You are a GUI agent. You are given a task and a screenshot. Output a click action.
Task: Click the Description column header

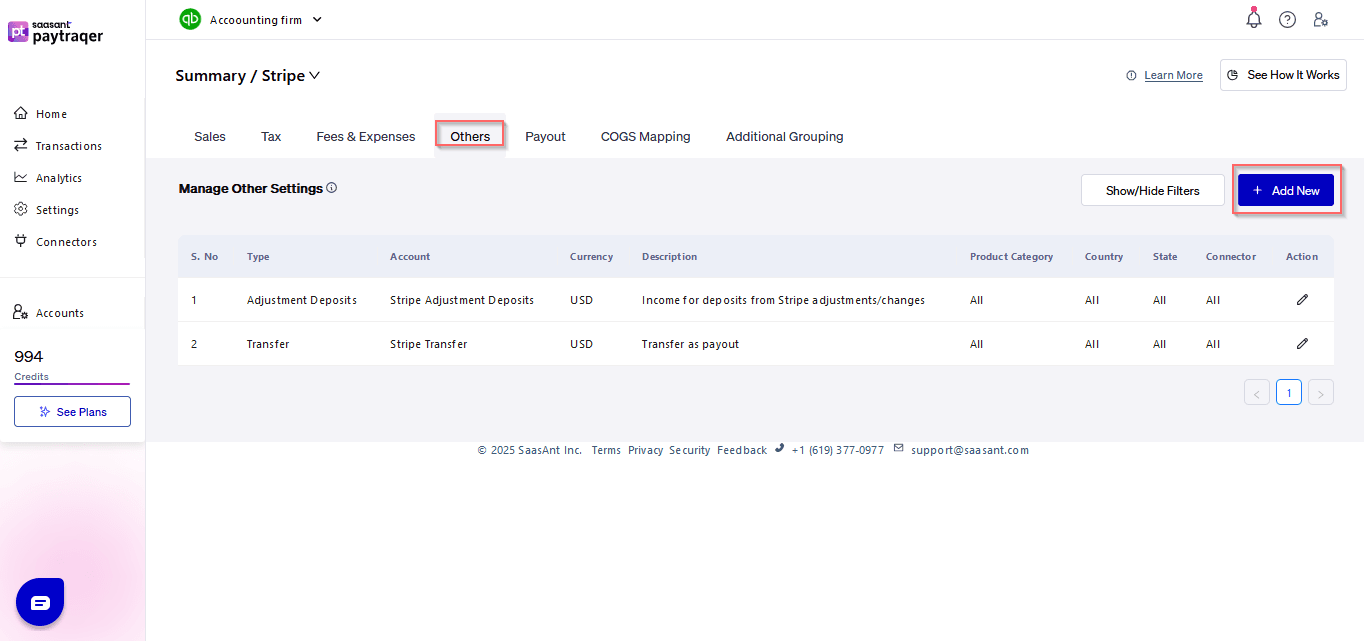point(669,257)
